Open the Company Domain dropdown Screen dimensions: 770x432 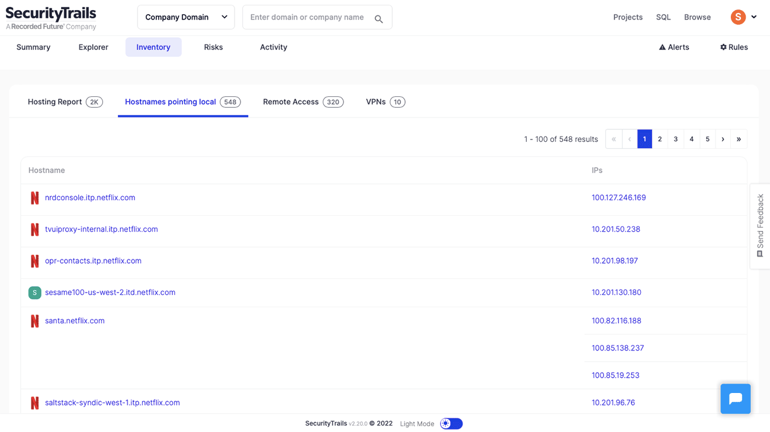[186, 17]
